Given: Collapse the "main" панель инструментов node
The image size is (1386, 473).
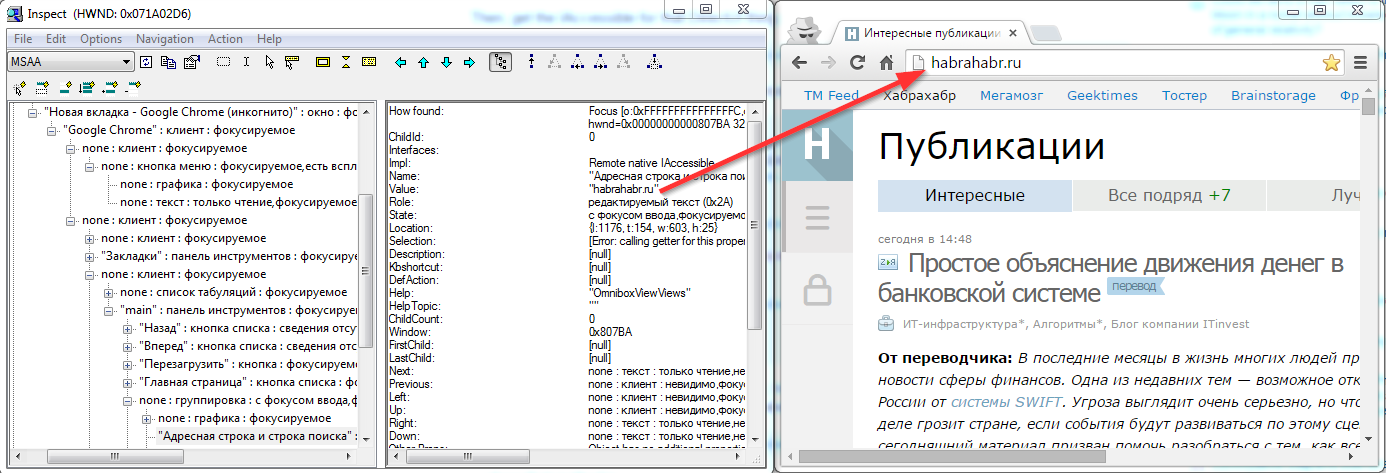Looking at the screenshot, I should point(109,310).
